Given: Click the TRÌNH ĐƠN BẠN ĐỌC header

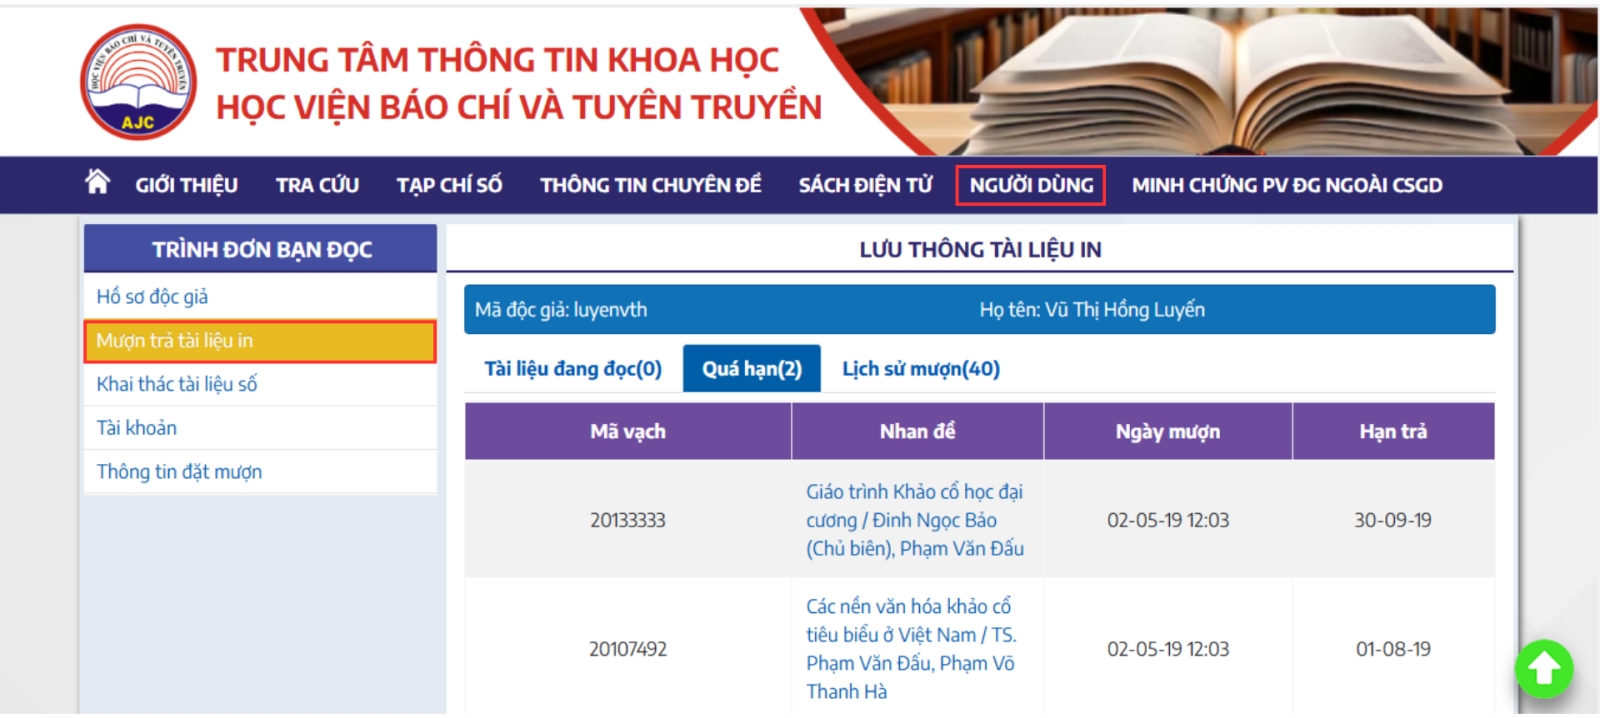Looking at the screenshot, I should pos(261,249).
